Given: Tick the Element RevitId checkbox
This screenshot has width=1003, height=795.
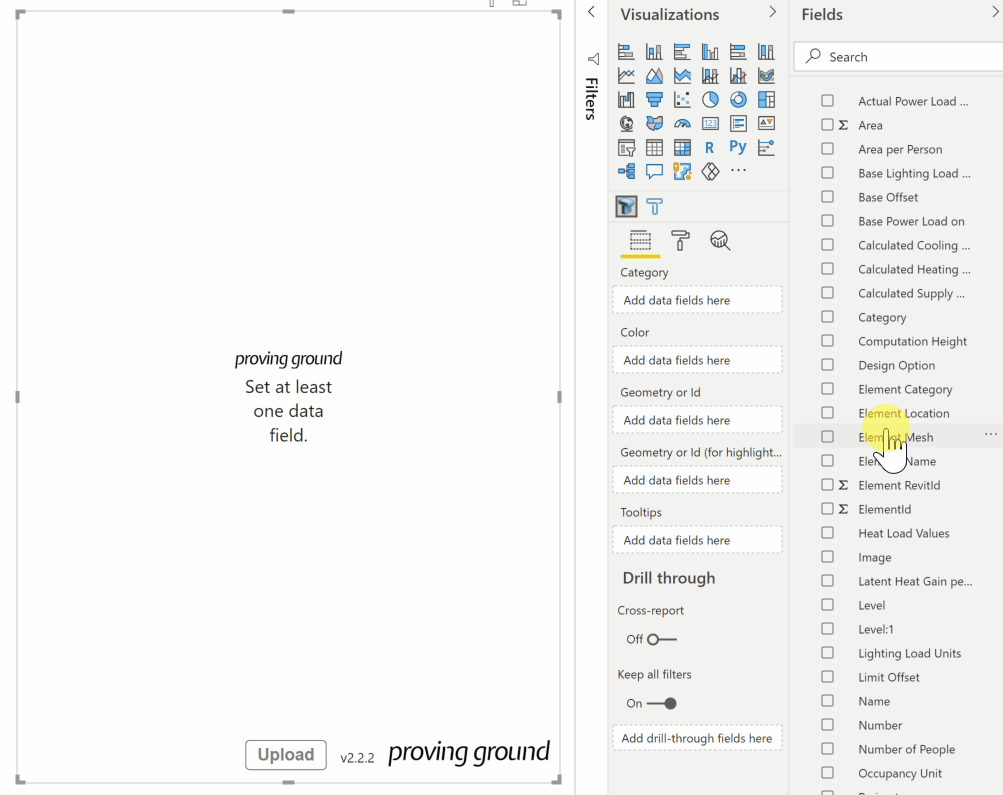Looking at the screenshot, I should coord(827,484).
